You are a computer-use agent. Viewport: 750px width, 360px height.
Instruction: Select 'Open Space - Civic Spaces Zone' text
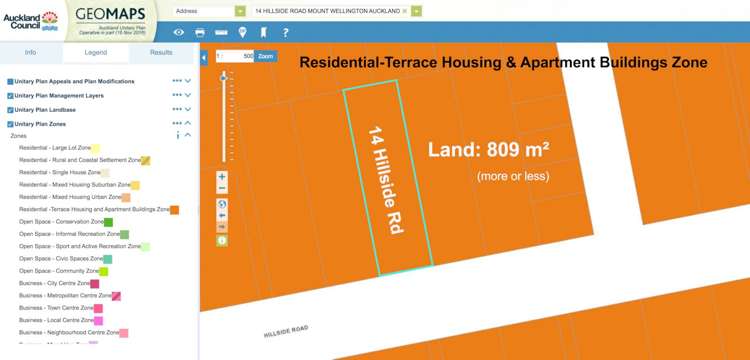coord(61,259)
